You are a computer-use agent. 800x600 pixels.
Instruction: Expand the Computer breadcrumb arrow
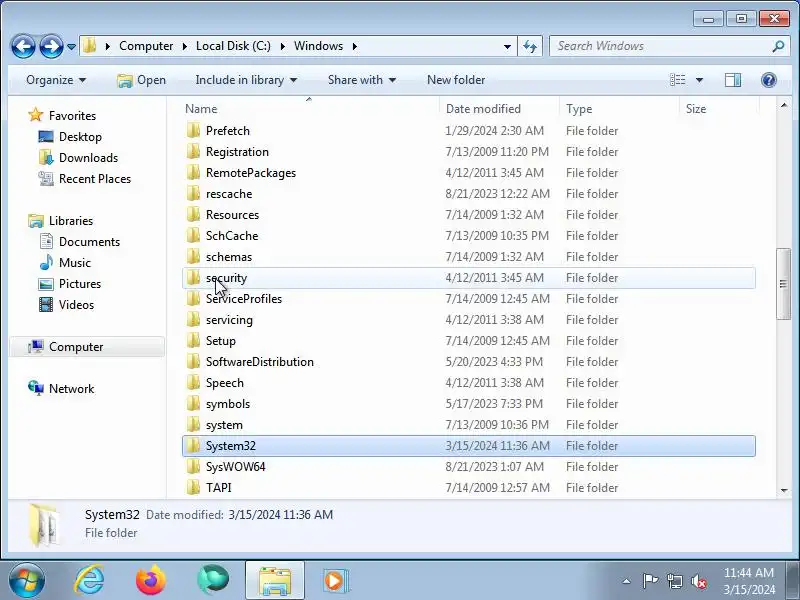click(184, 46)
